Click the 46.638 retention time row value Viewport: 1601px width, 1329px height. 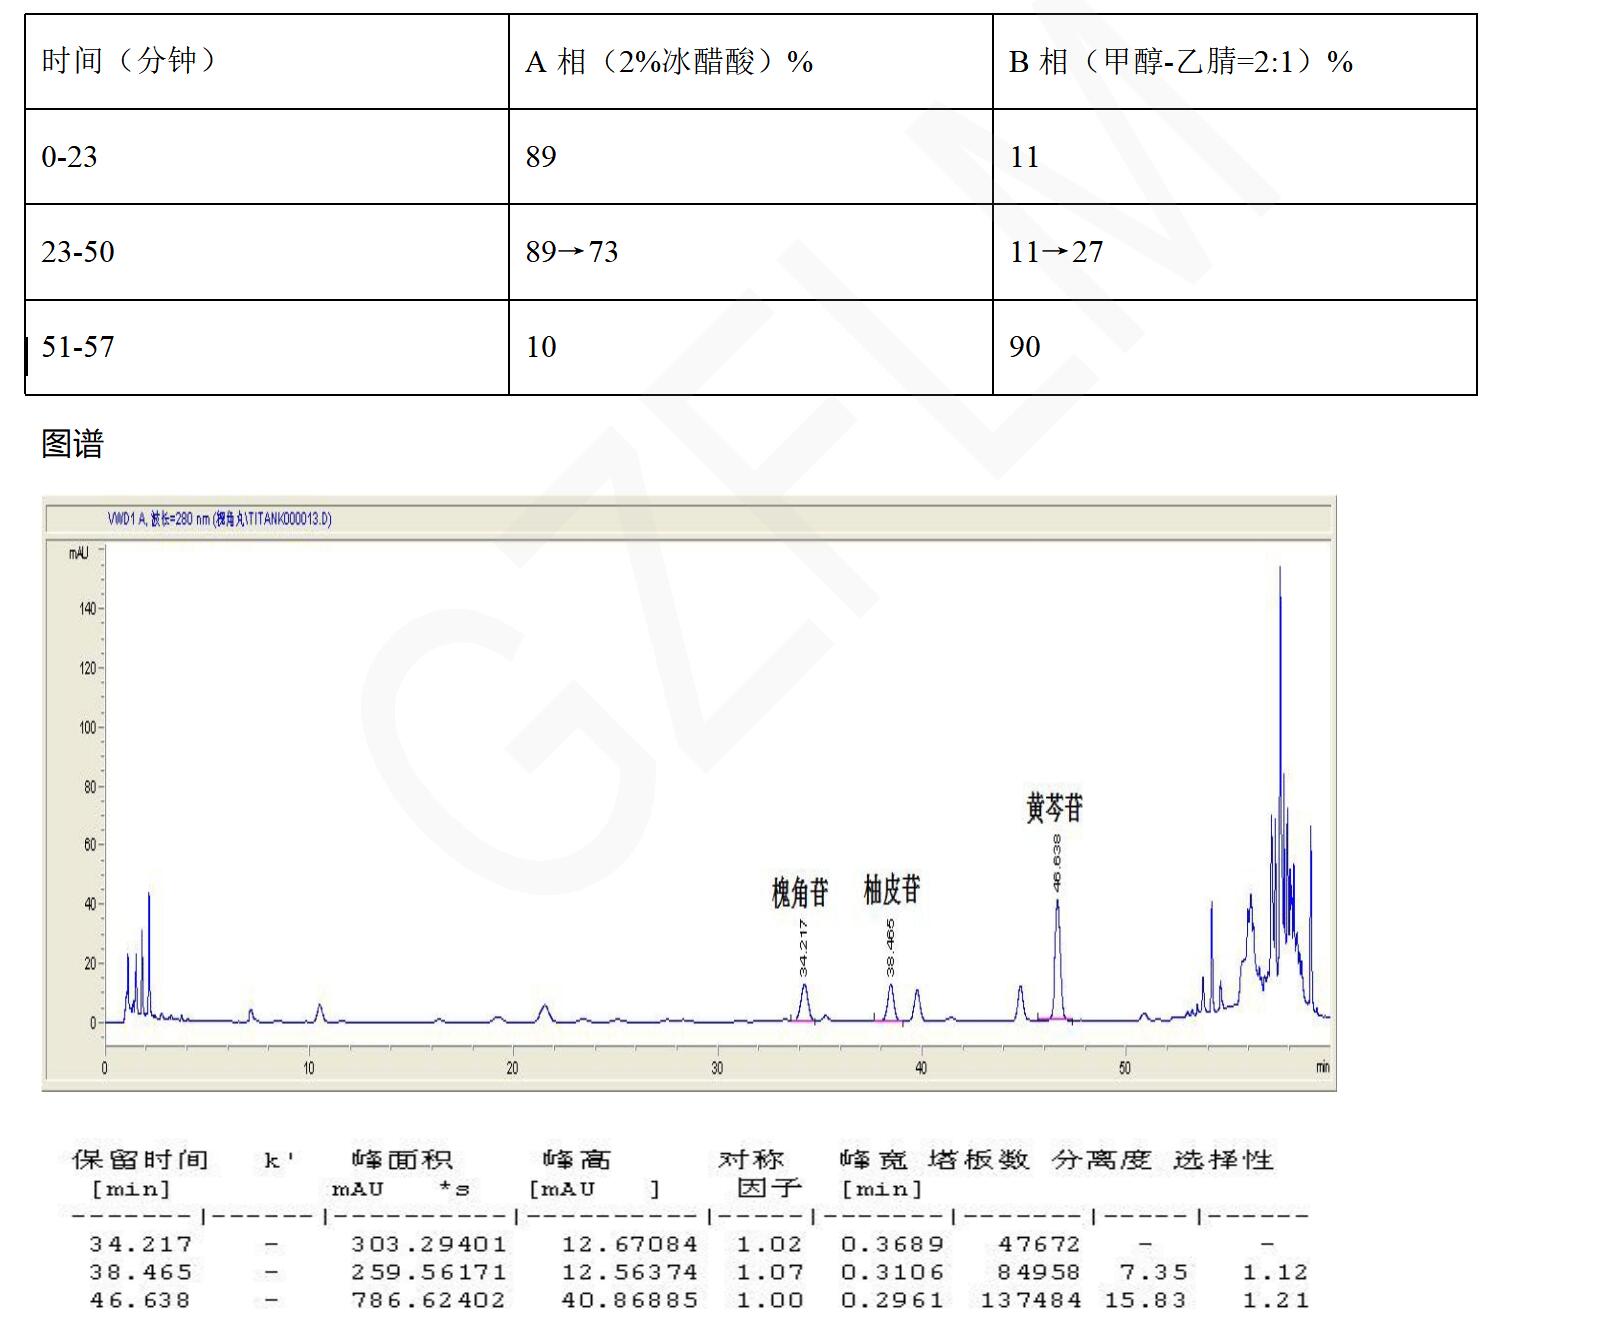[140, 1300]
